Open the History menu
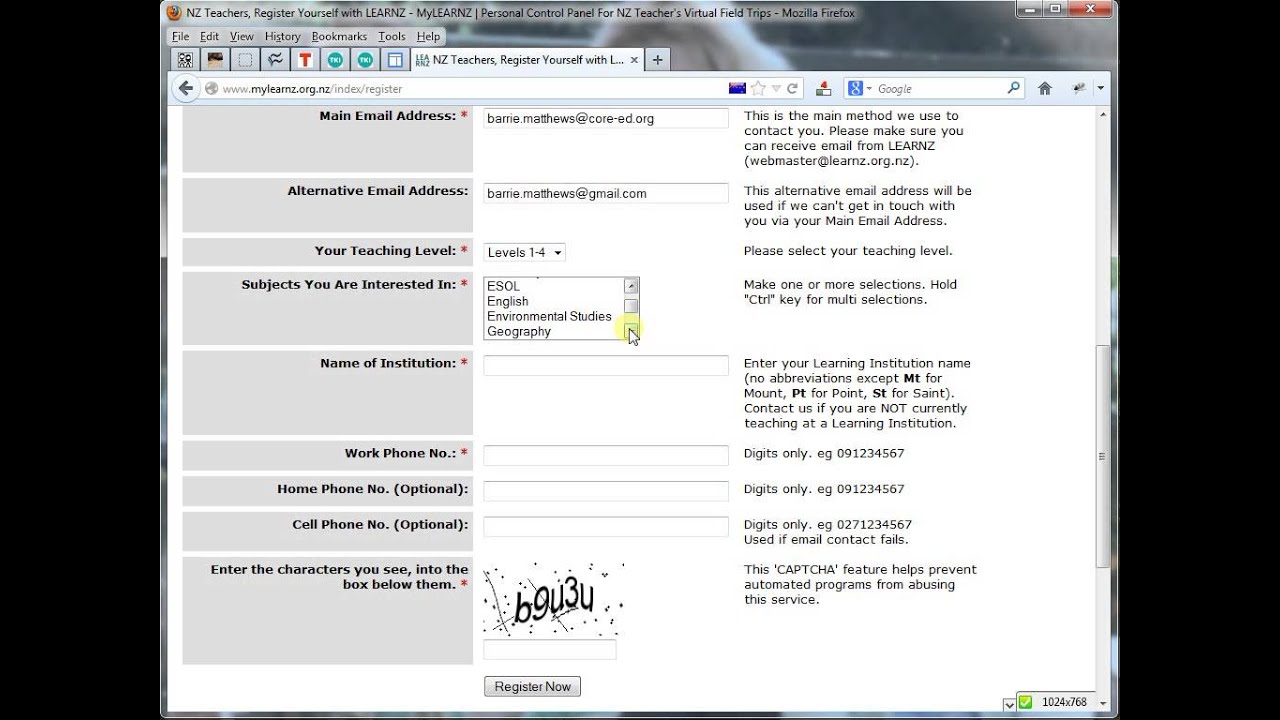This screenshot has height=720, width=1280. point(283,36)
